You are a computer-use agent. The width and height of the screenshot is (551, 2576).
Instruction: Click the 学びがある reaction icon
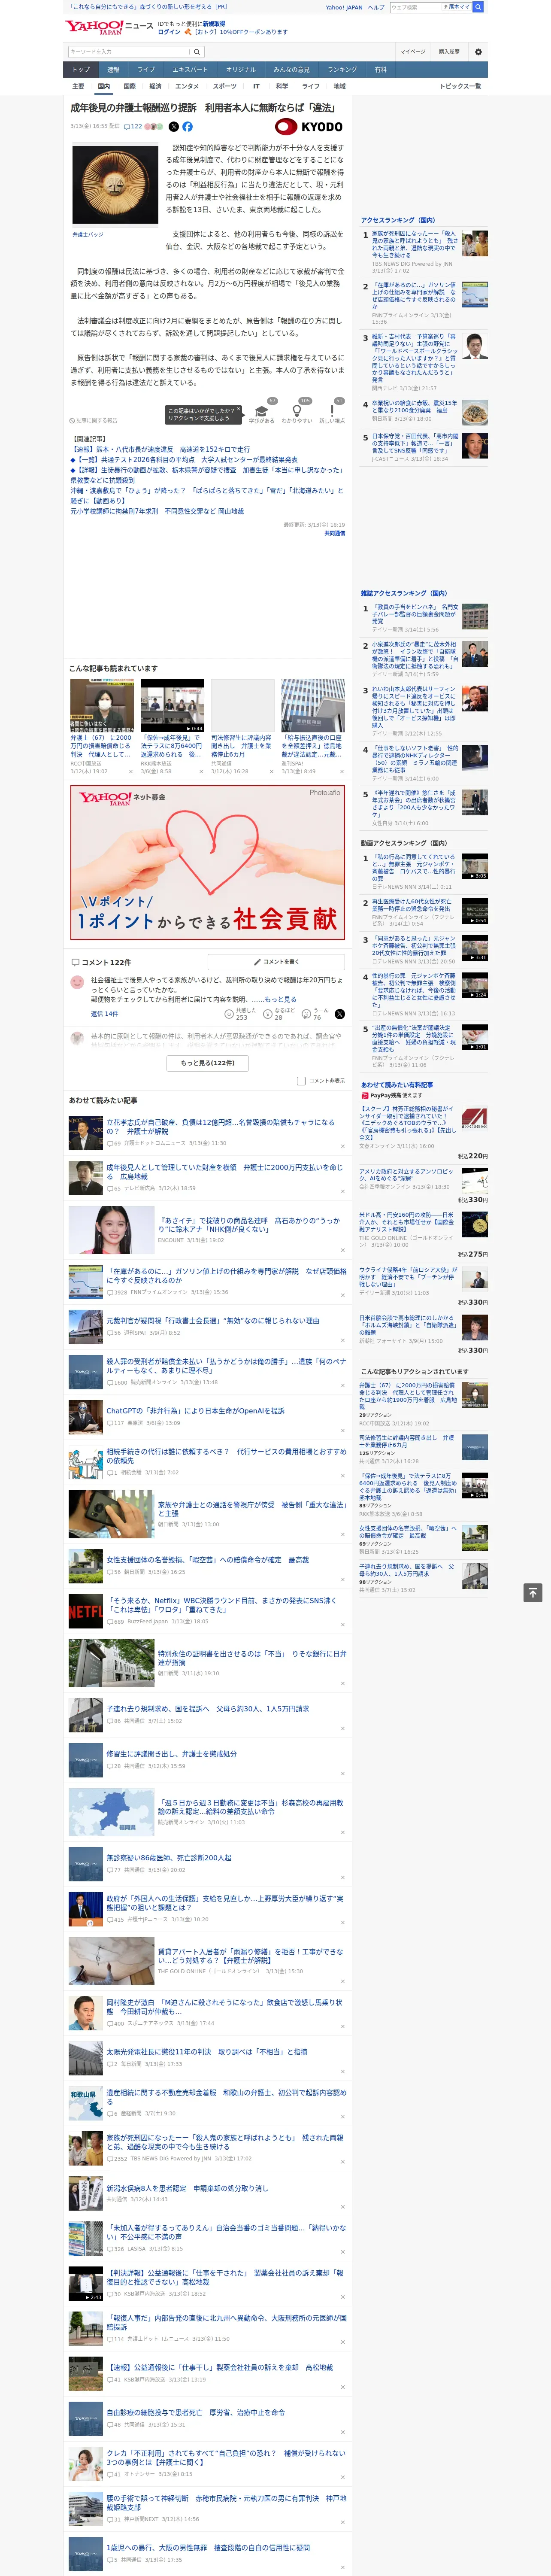coord(262,411)
